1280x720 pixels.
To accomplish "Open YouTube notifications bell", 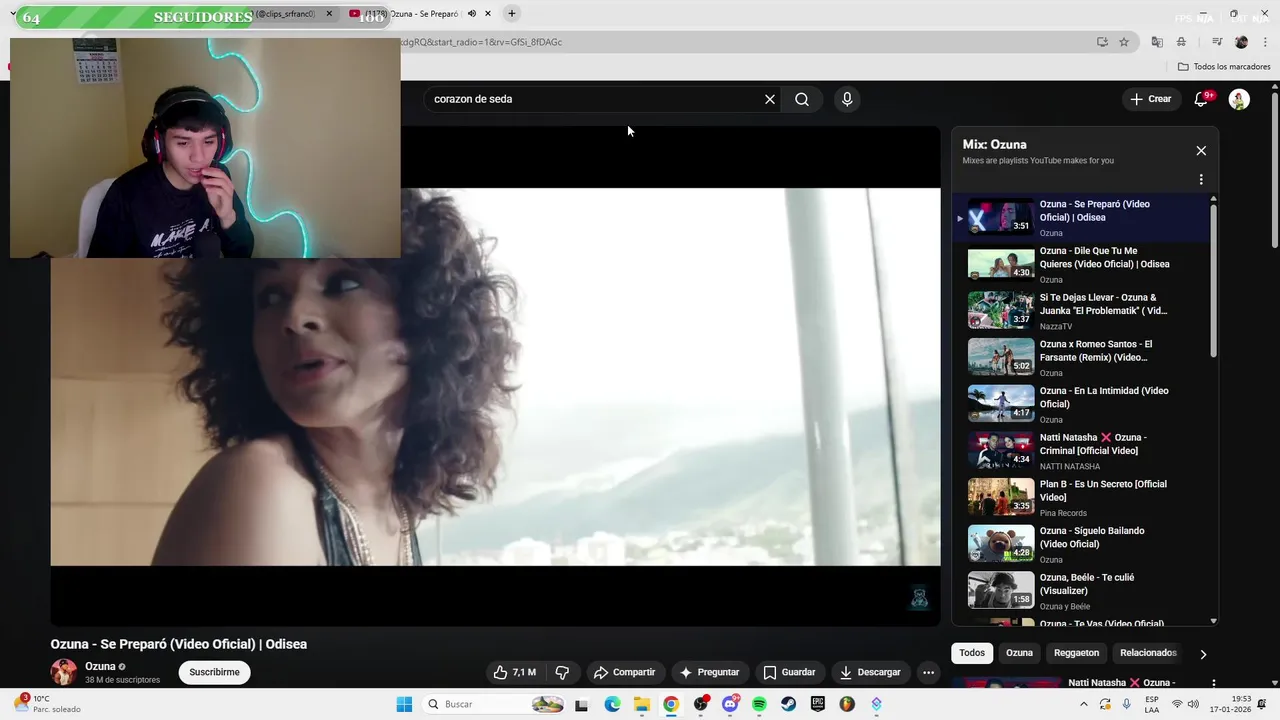I will (1202, 99).
